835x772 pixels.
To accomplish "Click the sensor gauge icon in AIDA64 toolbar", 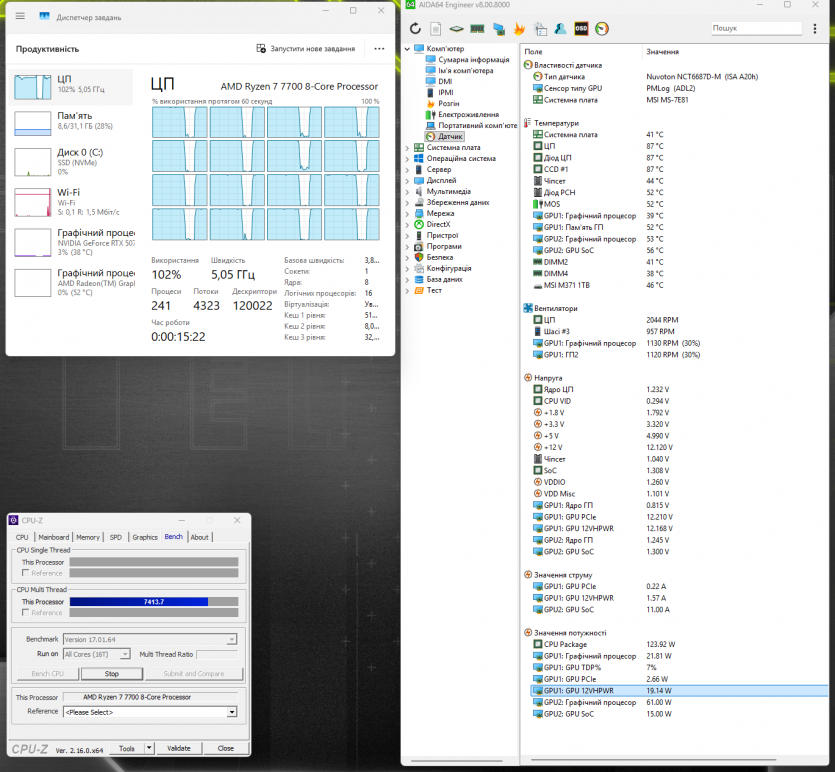I will [x=601, y=29].
